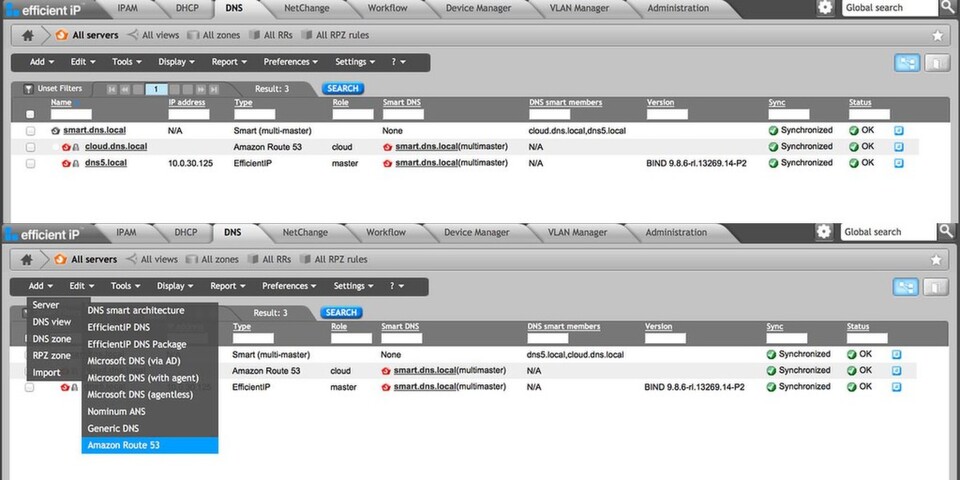Viewport: 960px width, 480px height.
Task: Open the Preferences dropdown in the upper toolbar
Action: (x=291, y=62)
